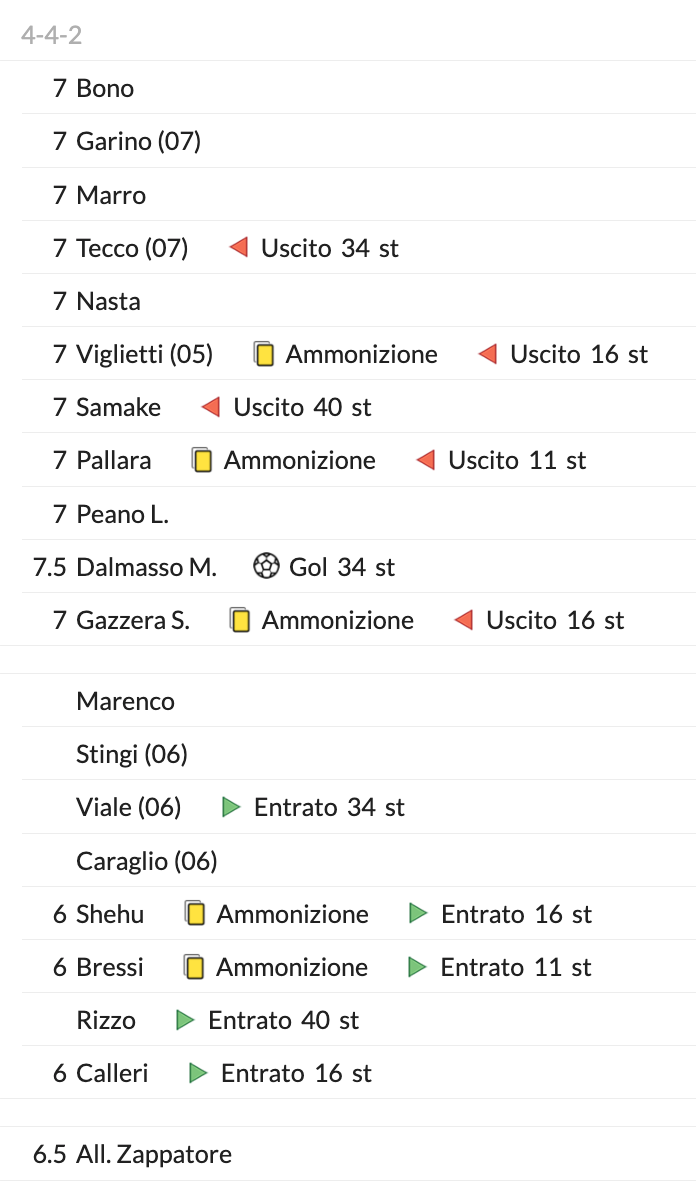Click the Gol 34 st event text
This screenshot has width=696, height=1184.
point(342,567)
